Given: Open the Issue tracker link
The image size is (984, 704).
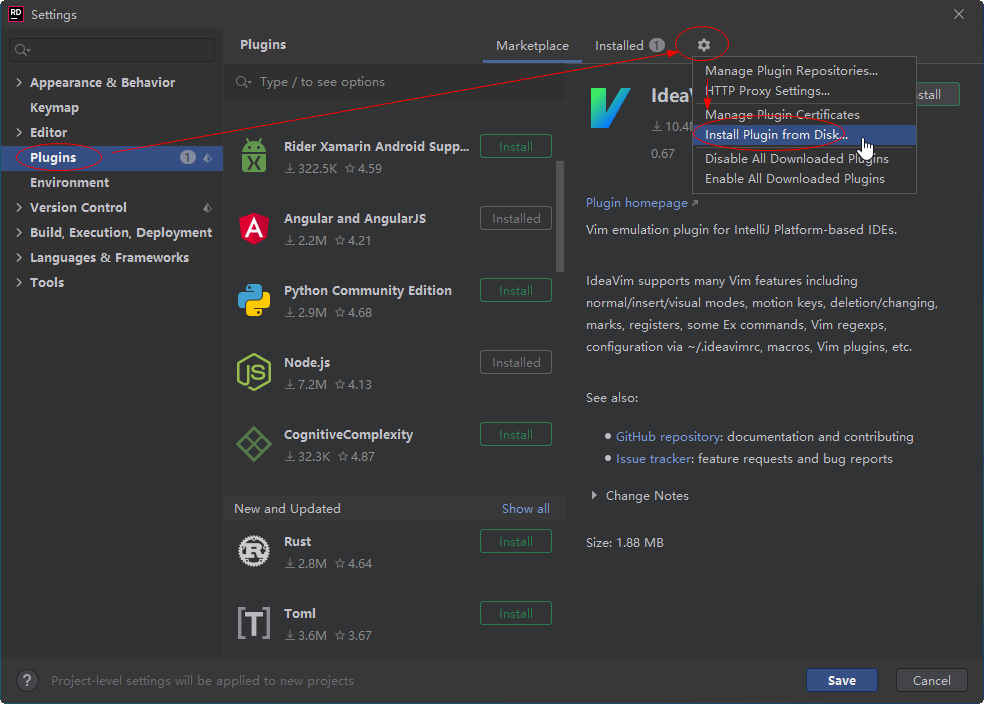Looking at the screenshot, I should click(x=653, y=459).
